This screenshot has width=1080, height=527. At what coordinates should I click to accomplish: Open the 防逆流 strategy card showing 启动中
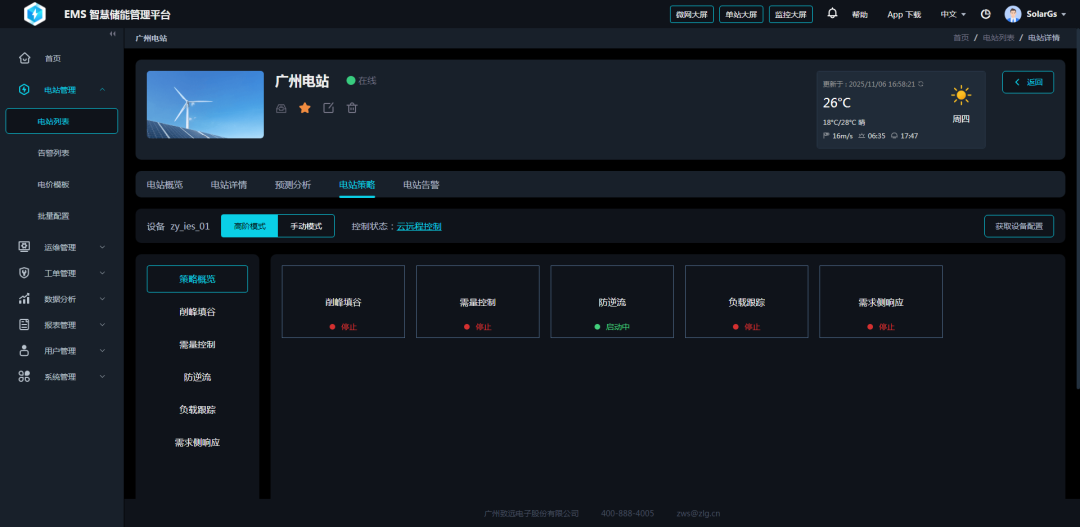612,301
